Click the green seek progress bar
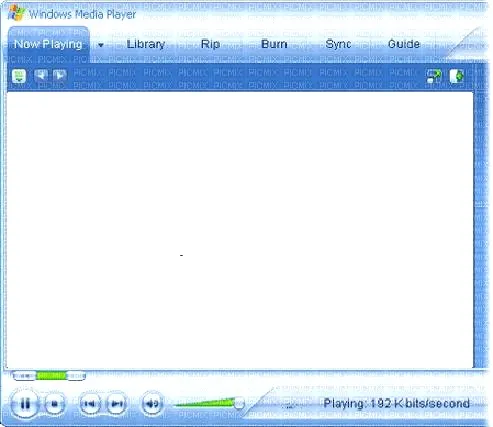 [51, 376]
